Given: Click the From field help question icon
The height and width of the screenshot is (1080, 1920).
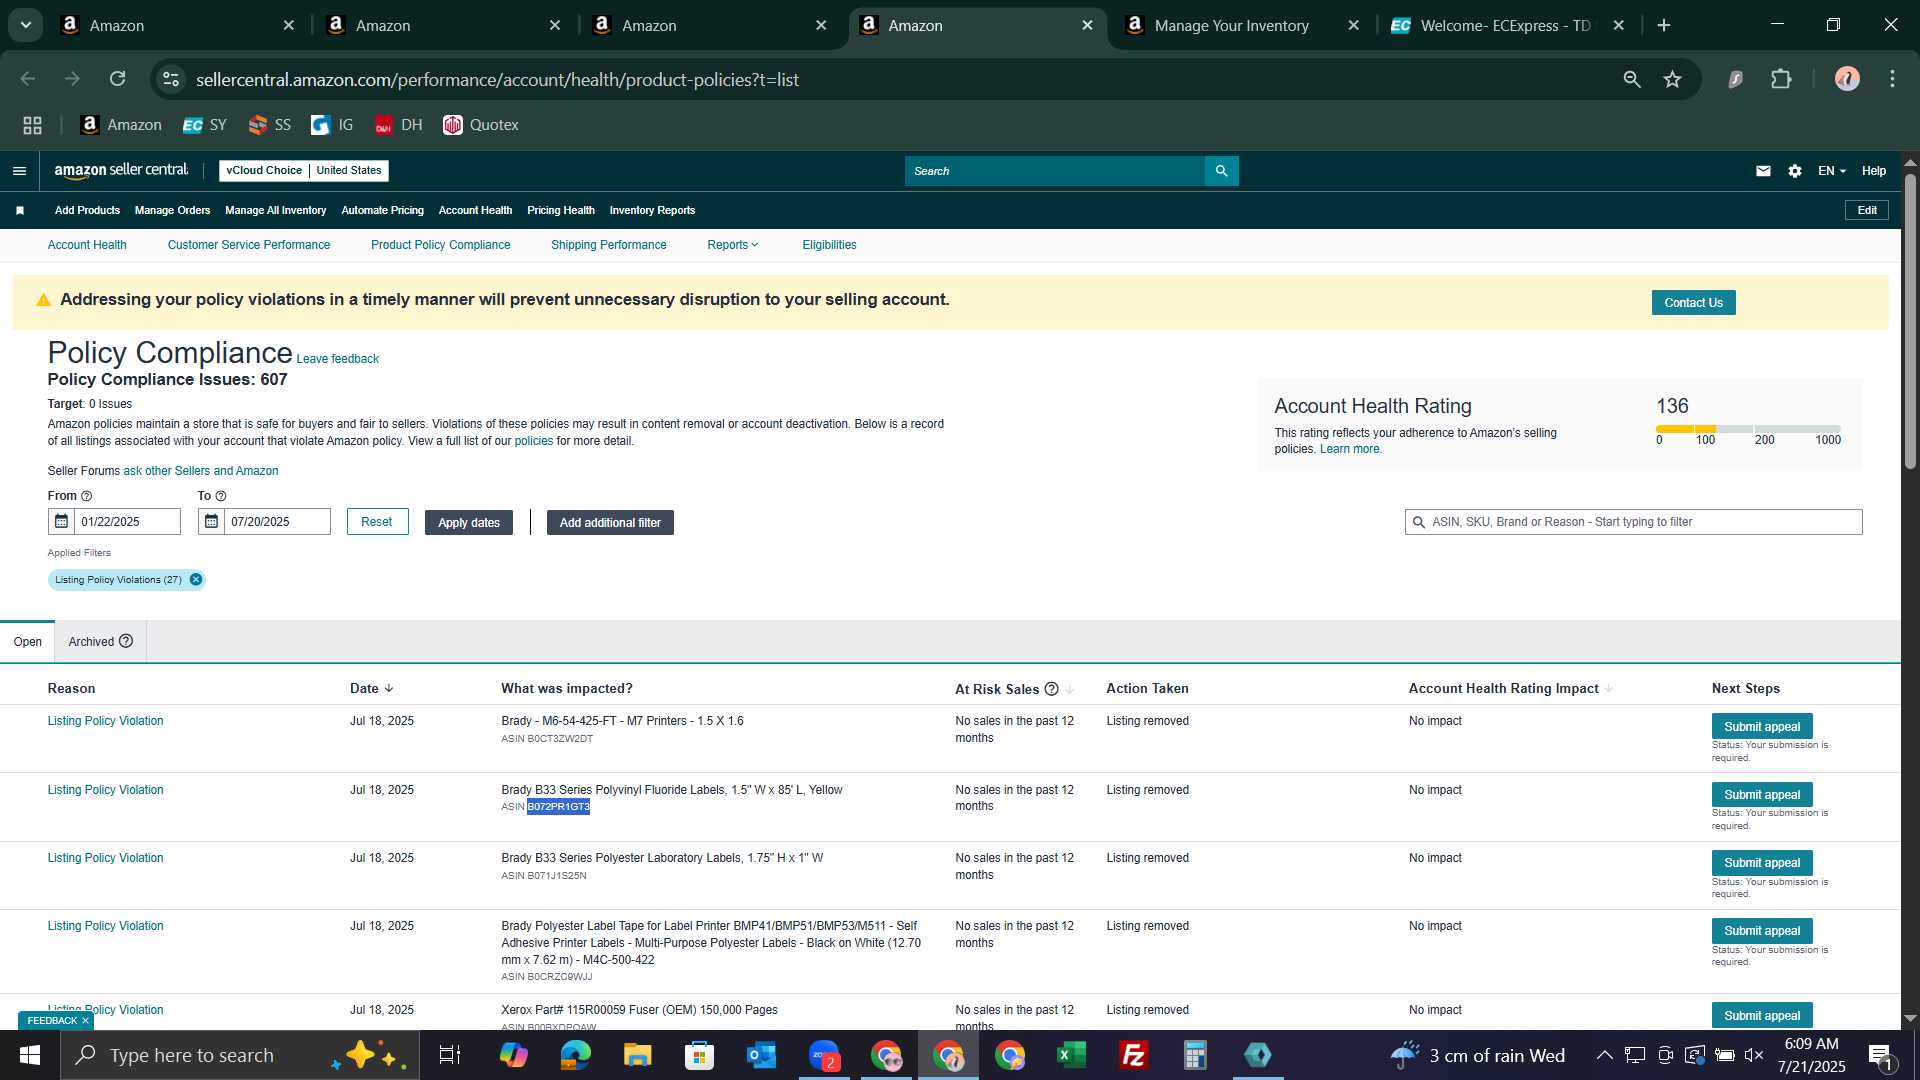Looking at the screenshot, I should coord(86,496).
